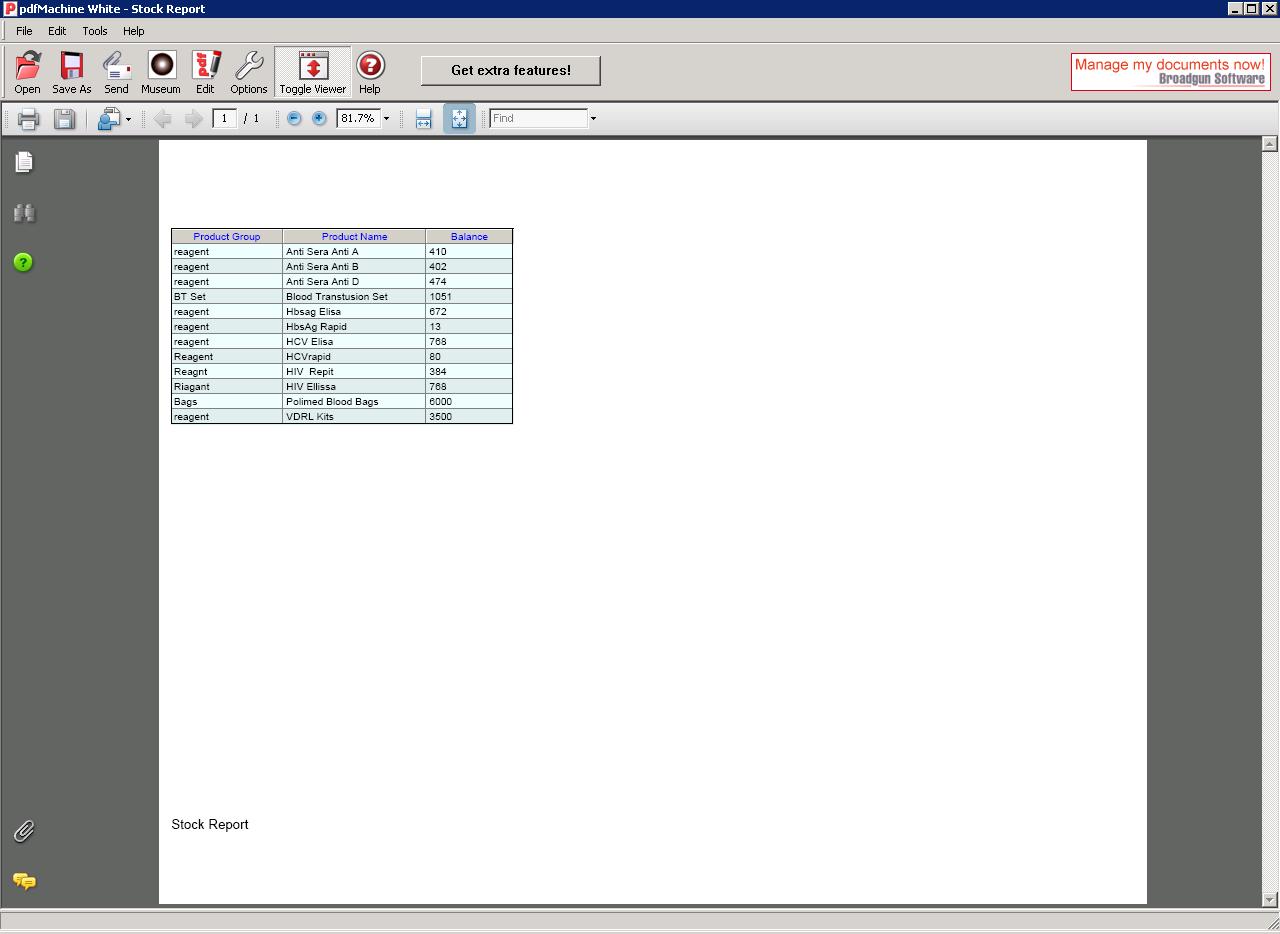Click the Stock Report footer text
Image resolution: width=1280 pixels, height=934 pixels.
tap(210, 825)
